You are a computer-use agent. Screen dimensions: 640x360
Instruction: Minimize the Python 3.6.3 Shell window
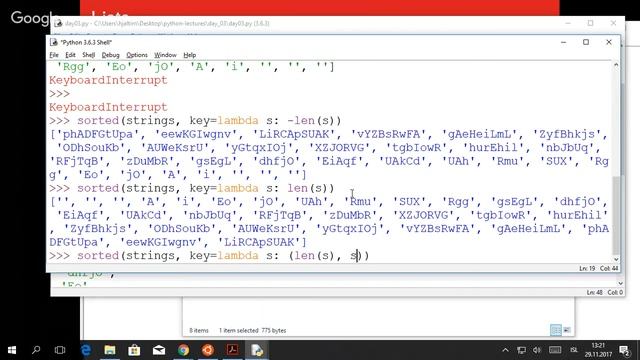(563, 42)
